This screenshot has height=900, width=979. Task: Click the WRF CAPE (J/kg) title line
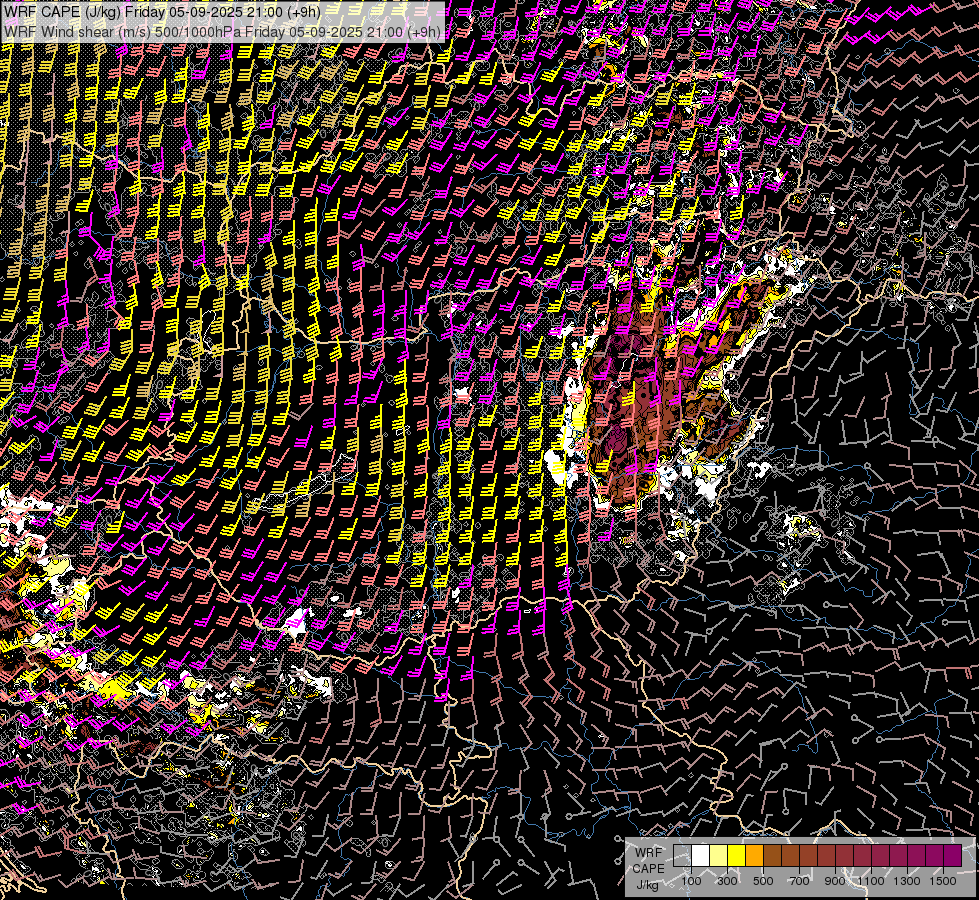click(x=162, y=12)
